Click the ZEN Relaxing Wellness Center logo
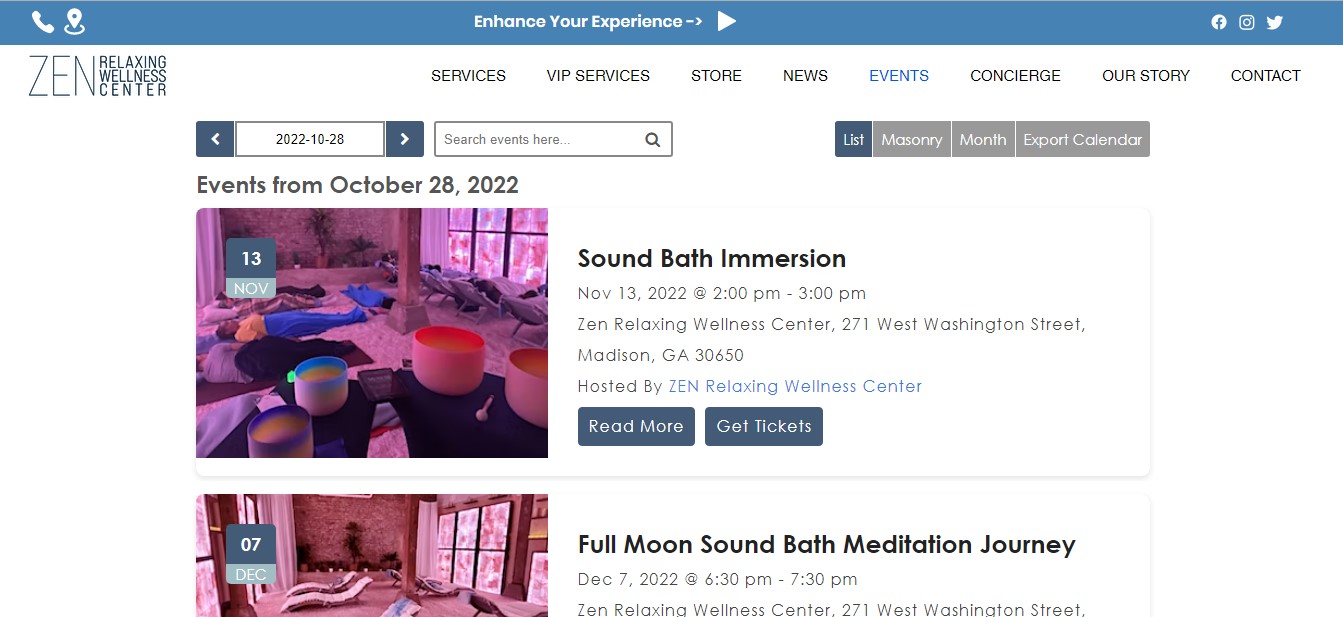This screenshot has width=1343, height=617. (x=98, y=76)
